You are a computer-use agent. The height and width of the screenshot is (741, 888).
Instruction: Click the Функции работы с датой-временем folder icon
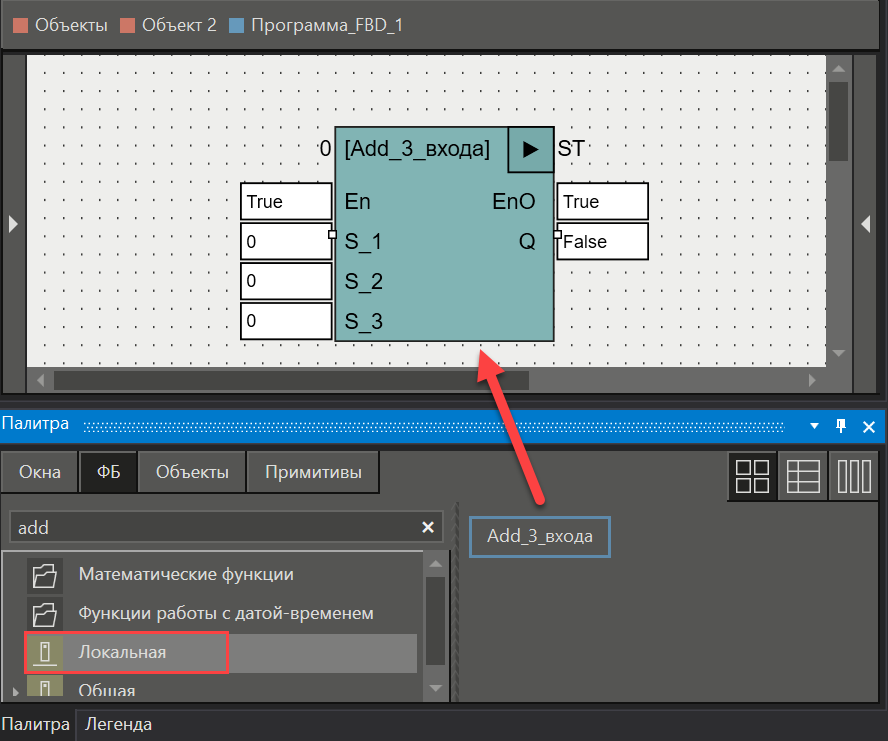pyautogui.click(x=44, y=613)
